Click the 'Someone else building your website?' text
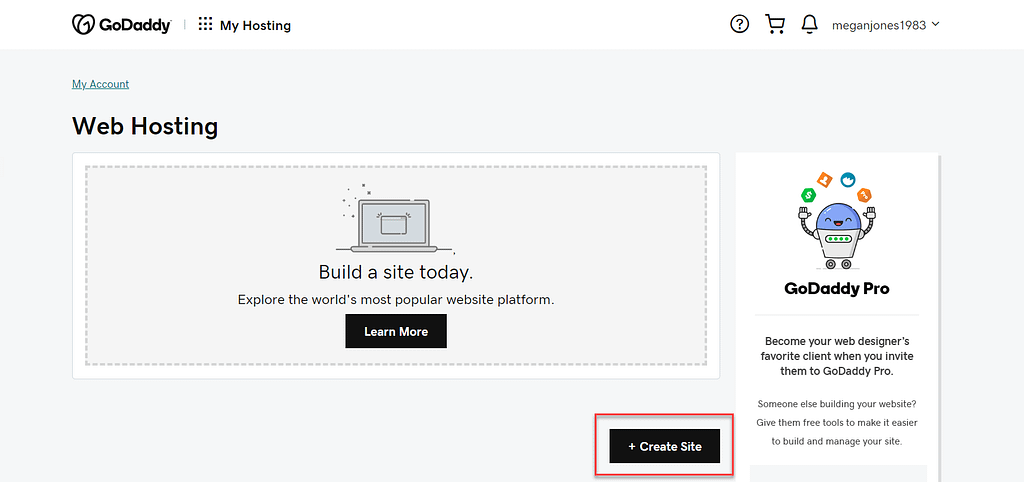The image size is (1024, 482). pos(837,404)
